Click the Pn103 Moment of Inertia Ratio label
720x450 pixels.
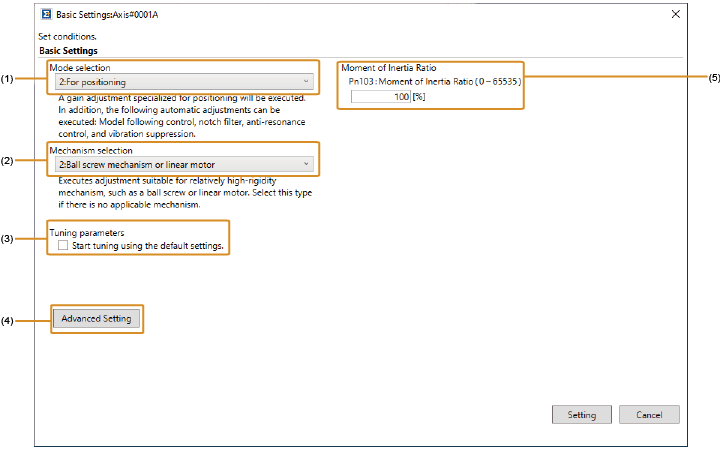(434, 80)
